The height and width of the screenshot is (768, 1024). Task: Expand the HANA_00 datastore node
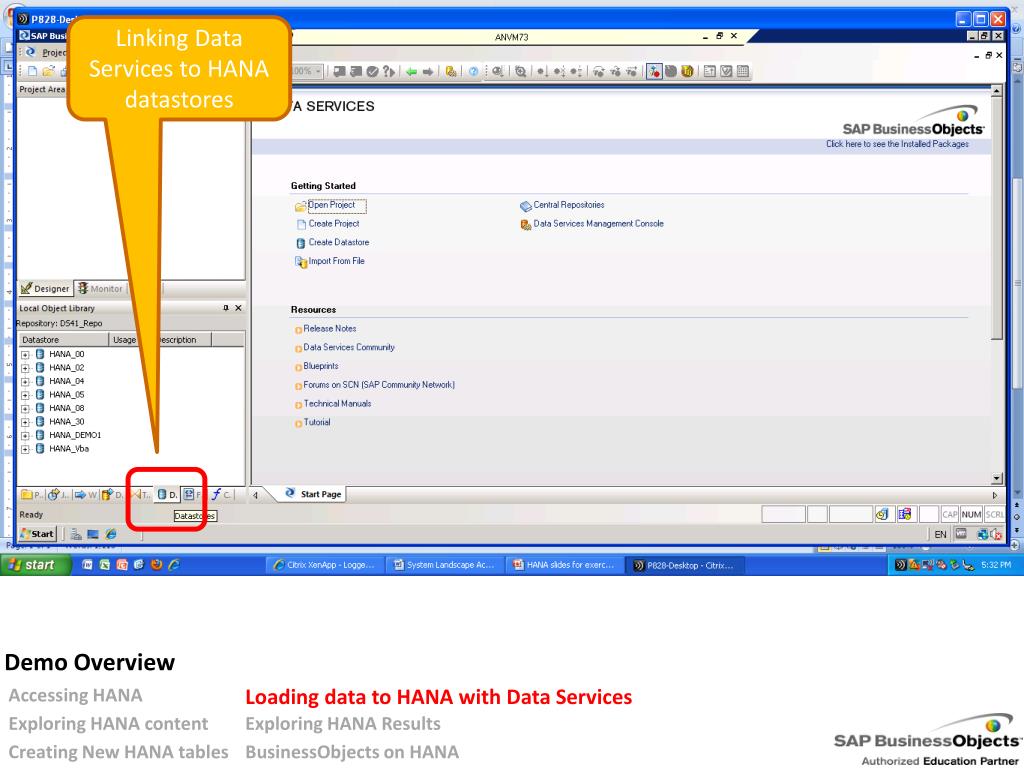coord(25,355)
